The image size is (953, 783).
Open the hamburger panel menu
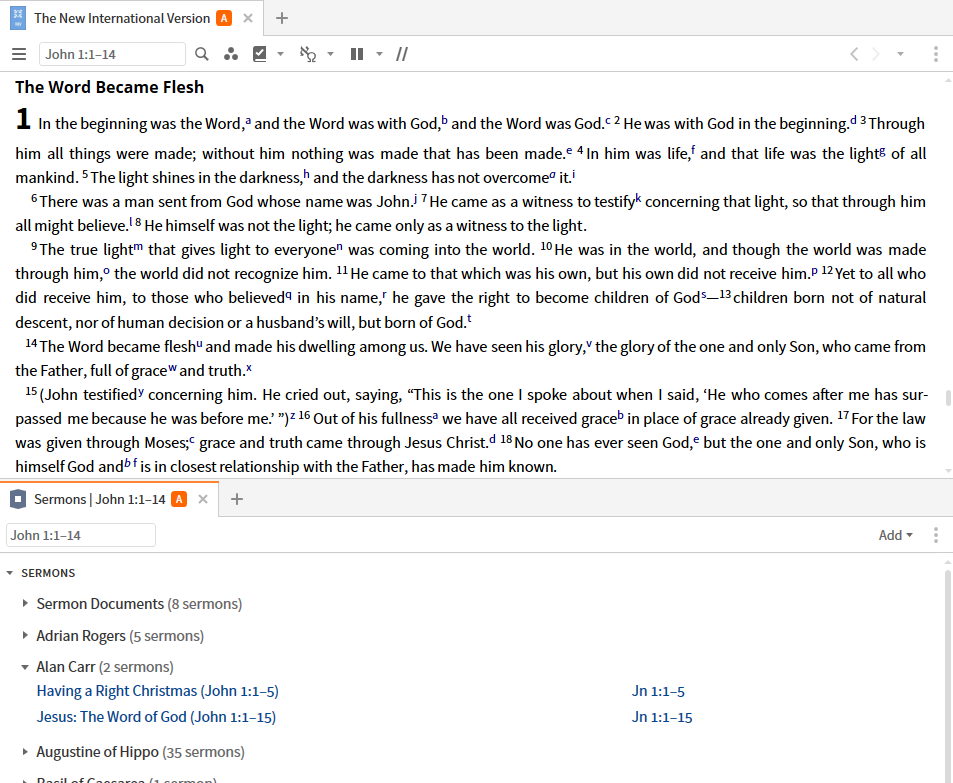[x=19, y=54]
